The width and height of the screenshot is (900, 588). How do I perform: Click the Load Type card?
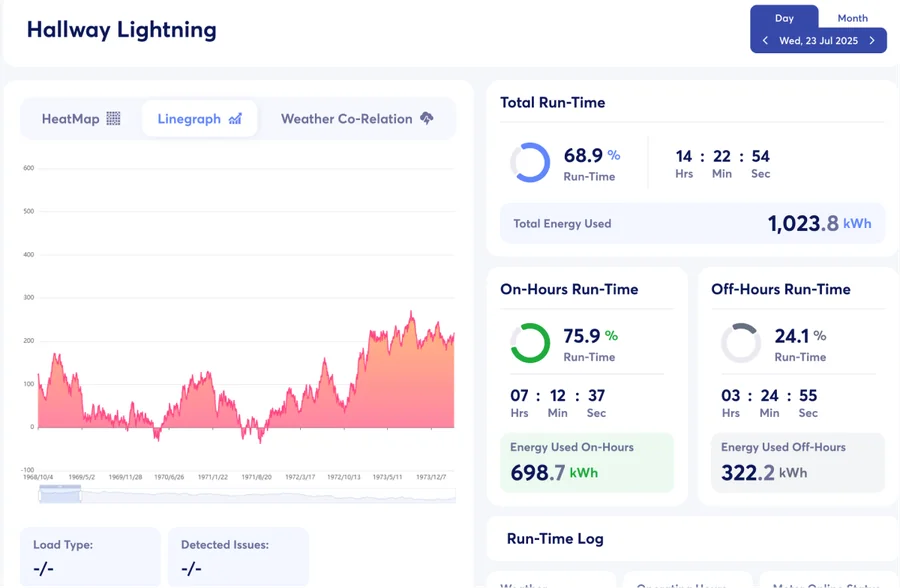[x=90, y=557]
